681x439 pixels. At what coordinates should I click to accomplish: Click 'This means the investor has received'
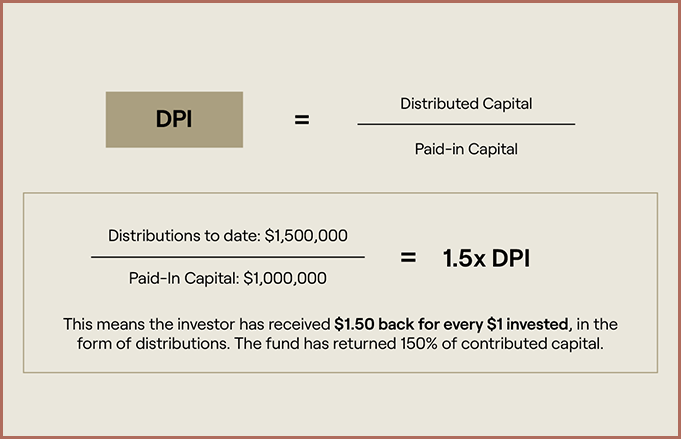(197, 323)
